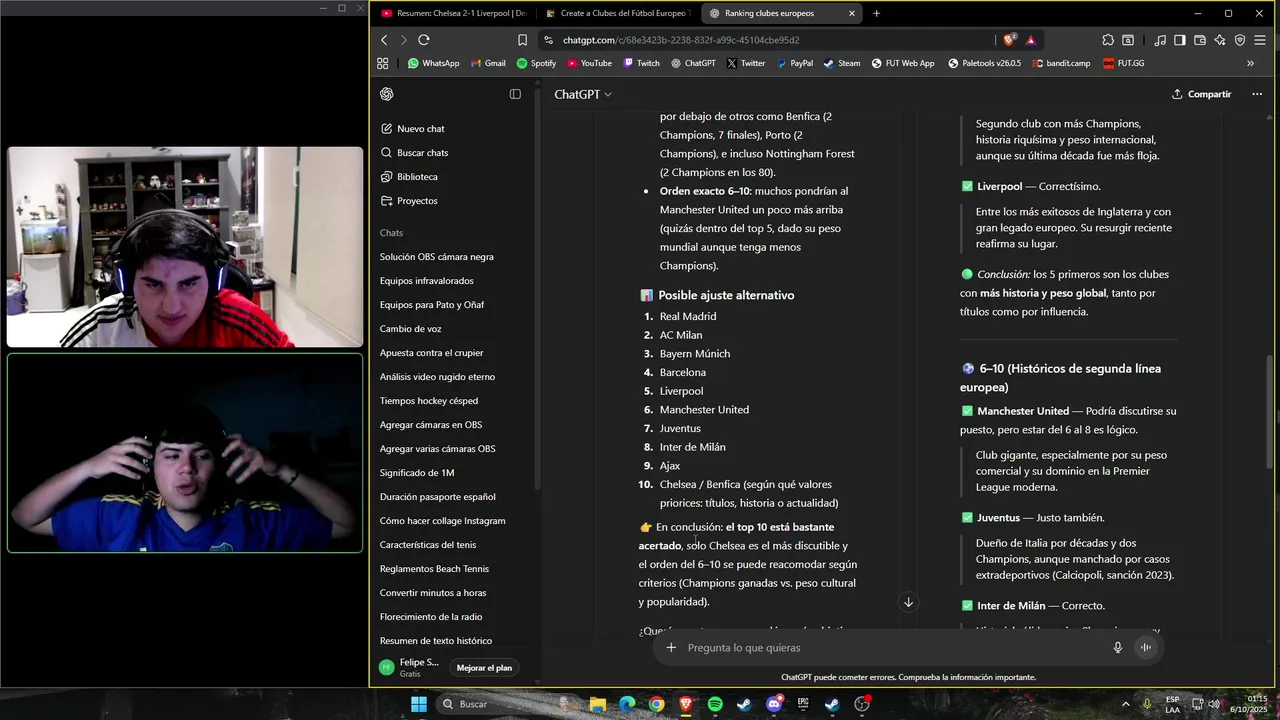The height and width of the screenshot is (720, 1280).
Task: Open the browser extensions puzzle icon
Action: pyautogui.click(x=1108, y=40)
